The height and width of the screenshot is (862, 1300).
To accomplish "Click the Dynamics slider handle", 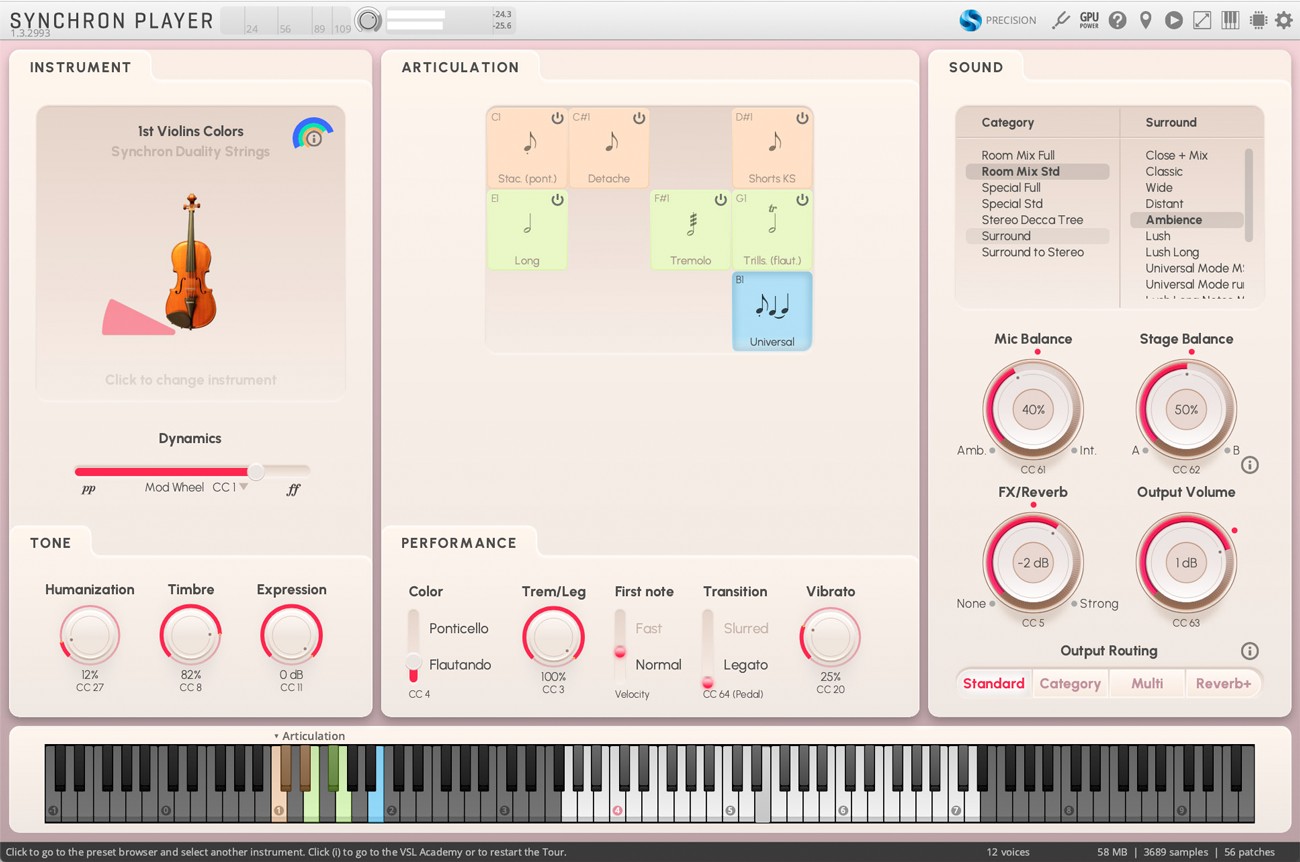I will [x=256, y=471].
